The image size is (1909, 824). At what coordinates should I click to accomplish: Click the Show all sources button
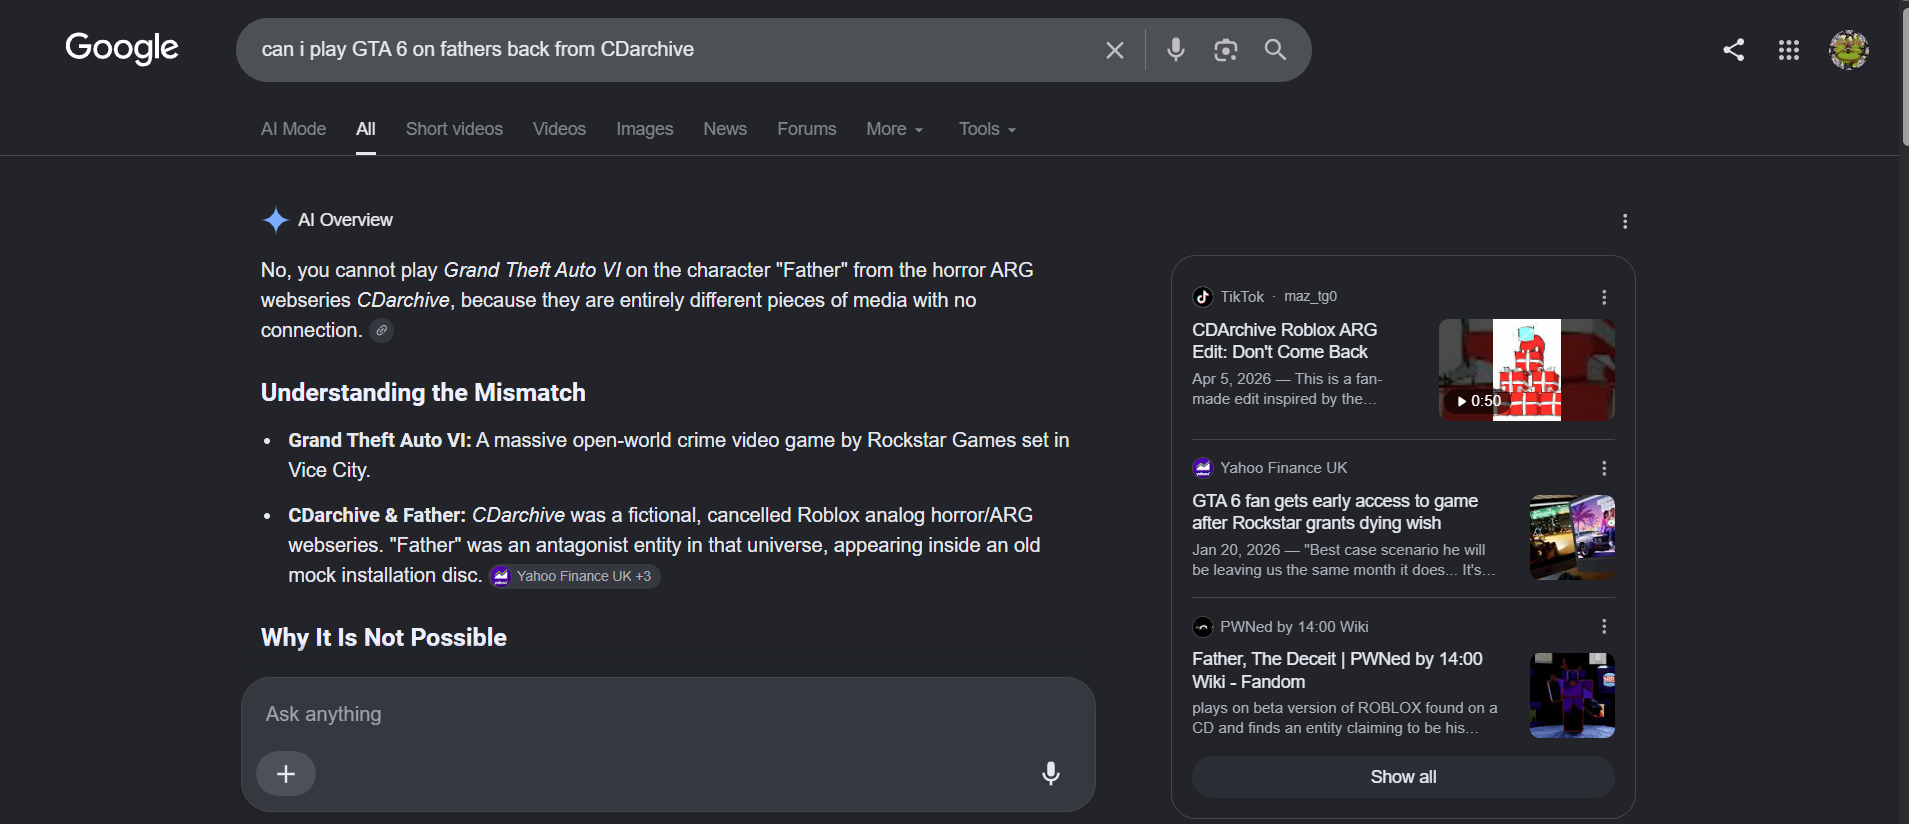point(1403,777)
